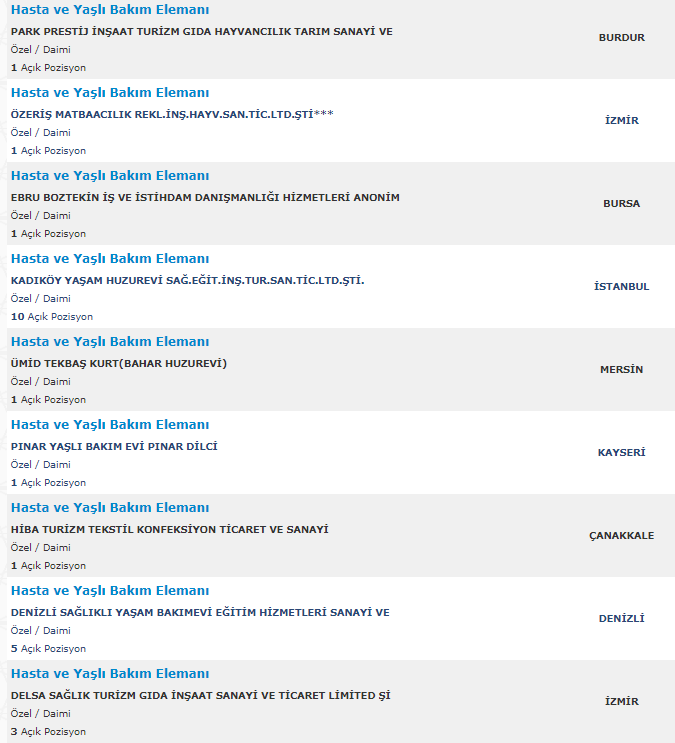
Task: Click the KAYSERİ location label
Action: pyautogui.click(x=621, y=453)
